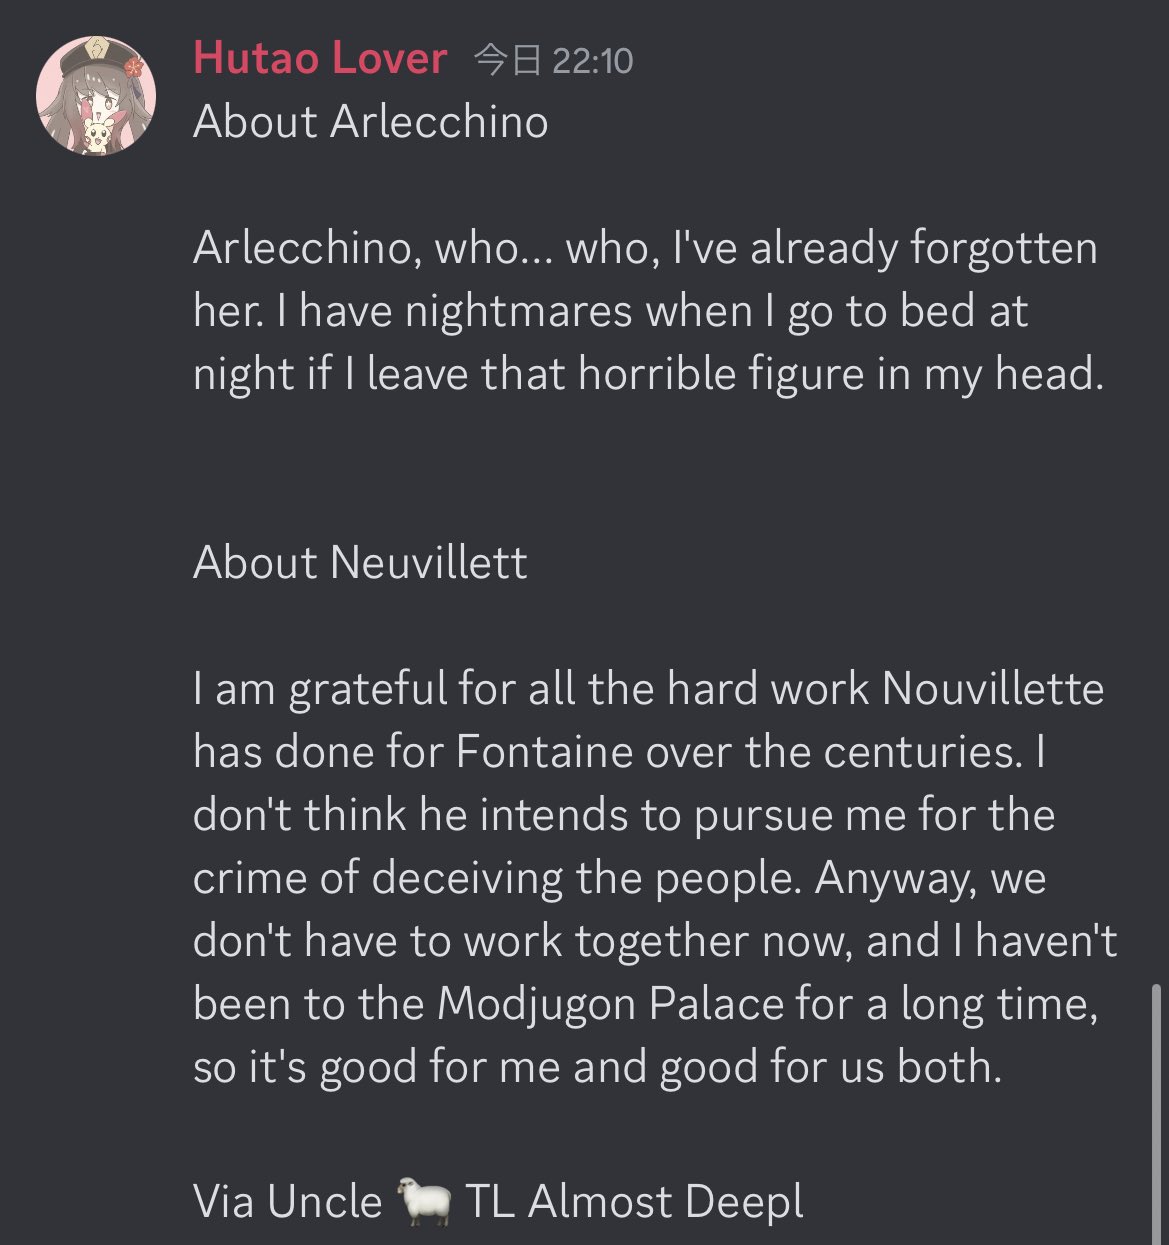
Task: Click the "About Arlecchino" heading line
Action: pyautogui.click(x=370, y=122)
